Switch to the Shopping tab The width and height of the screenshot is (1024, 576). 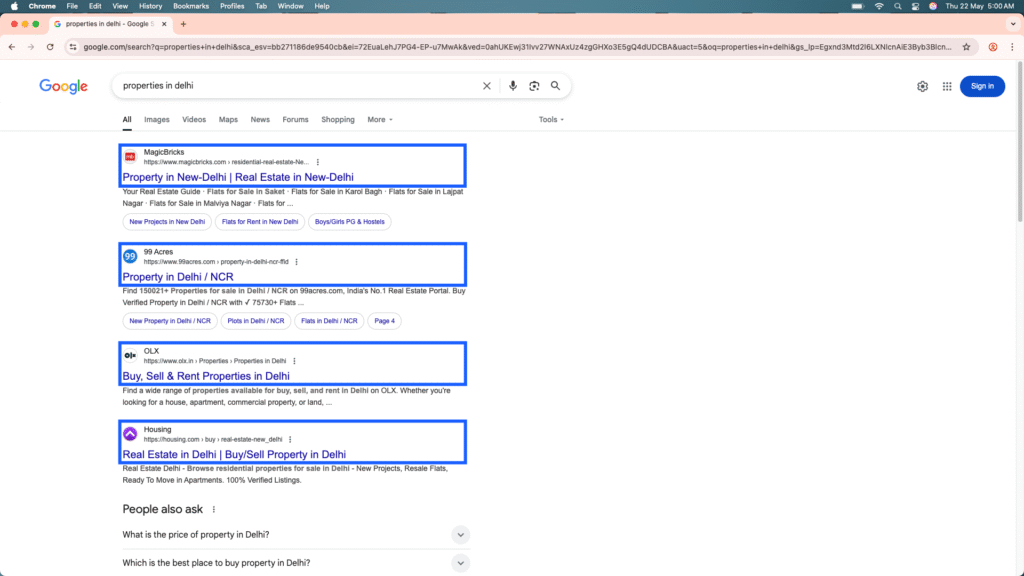pos(338,120)
